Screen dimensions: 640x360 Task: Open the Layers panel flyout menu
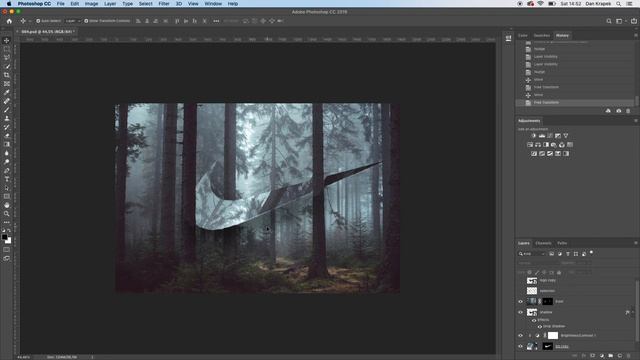pyautogui.click(x=636, y=243)
